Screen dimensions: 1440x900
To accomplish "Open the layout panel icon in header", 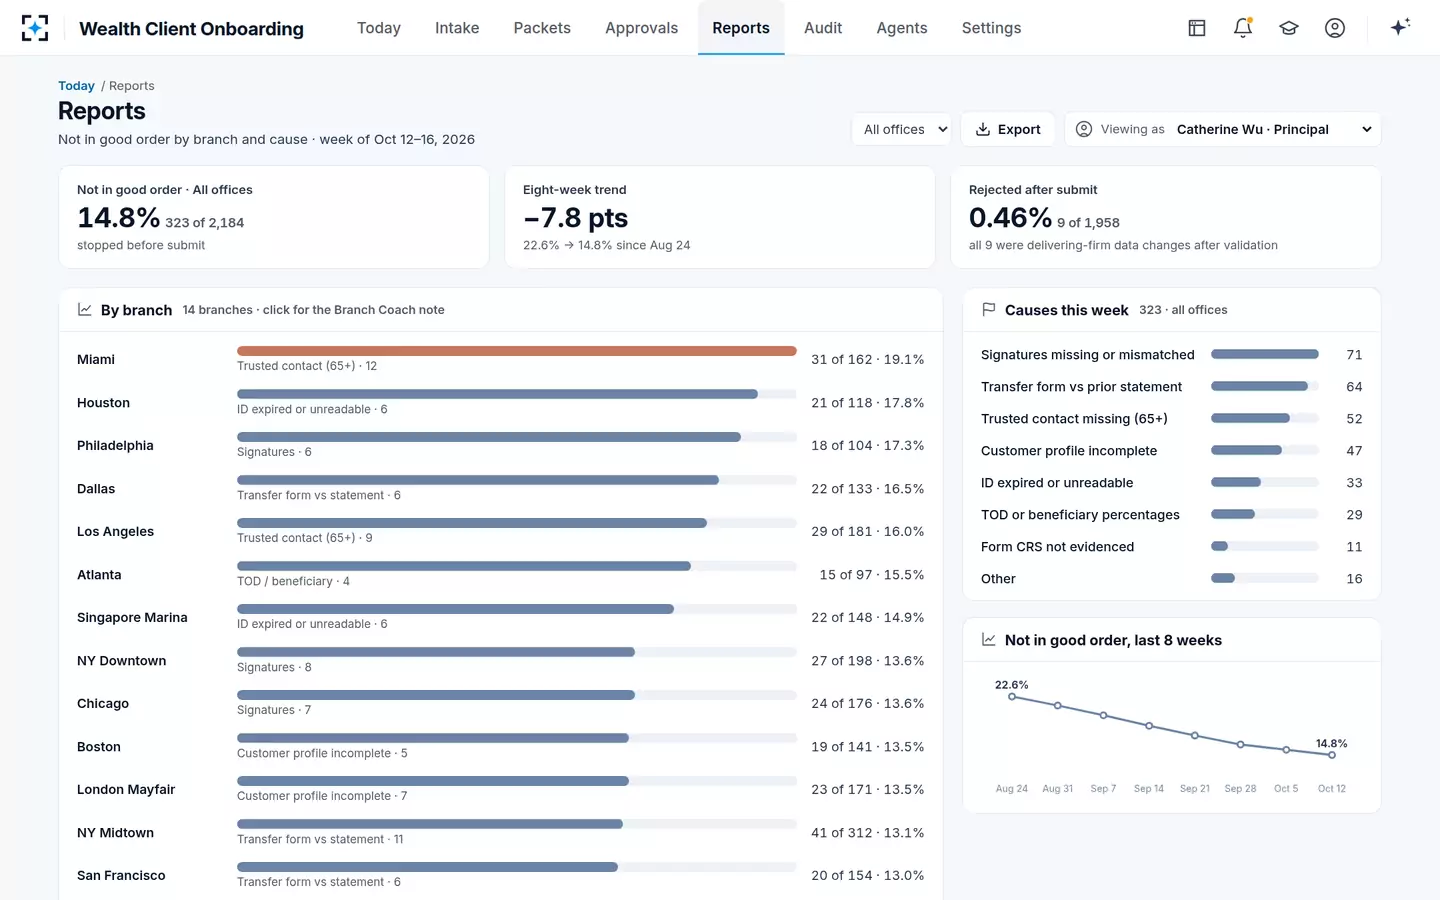I will pos(1197,28).
